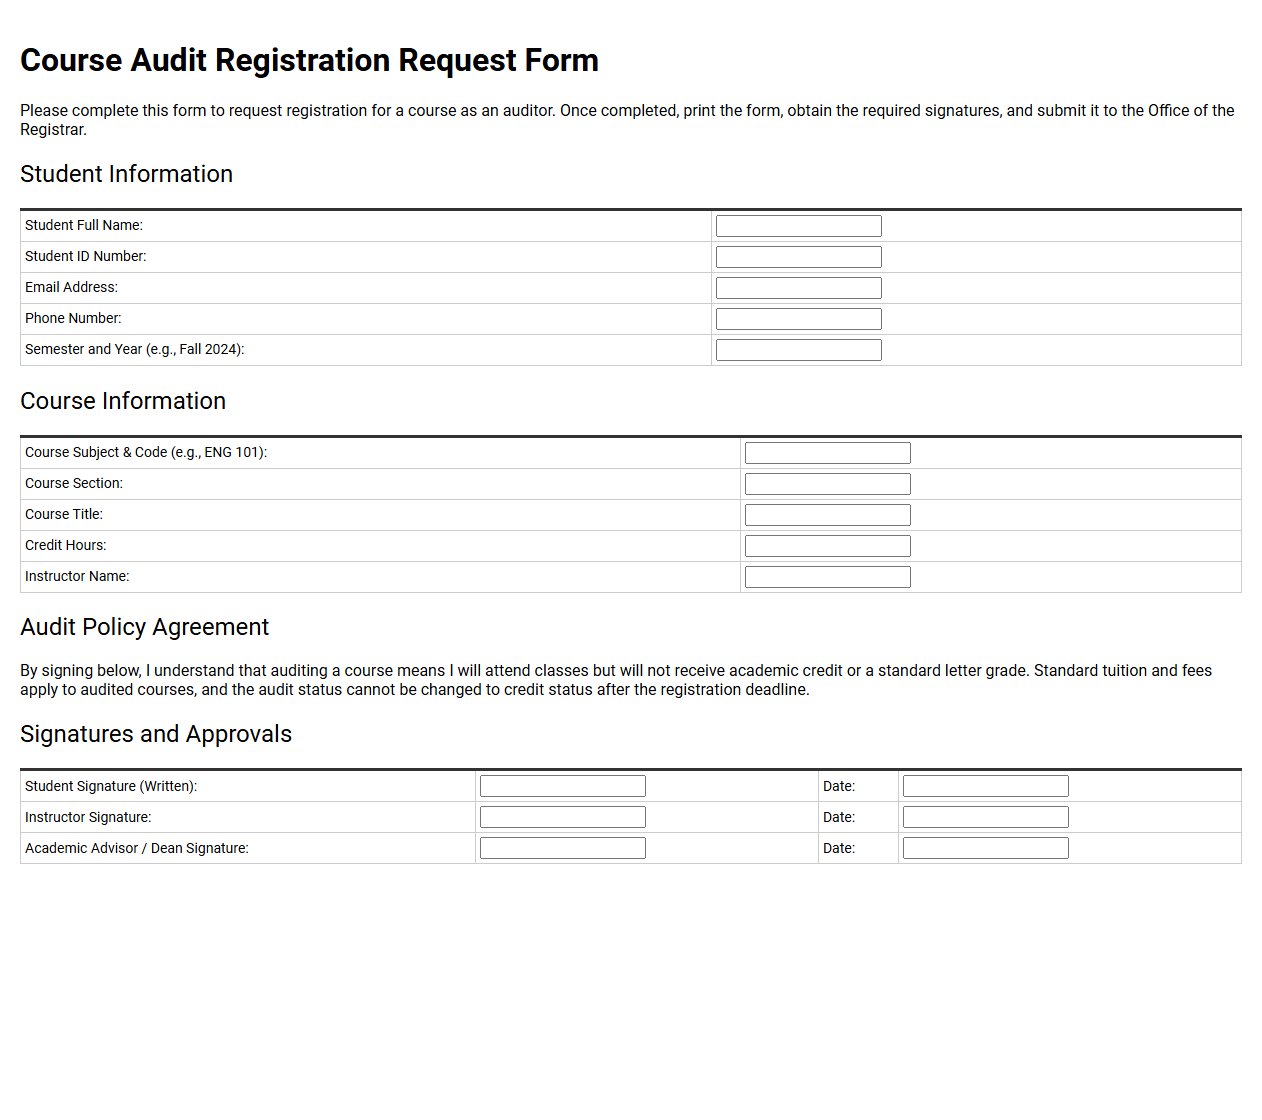
Task: Click the 'Signatures and Approvals' heading
Action: tap(156, 734)
